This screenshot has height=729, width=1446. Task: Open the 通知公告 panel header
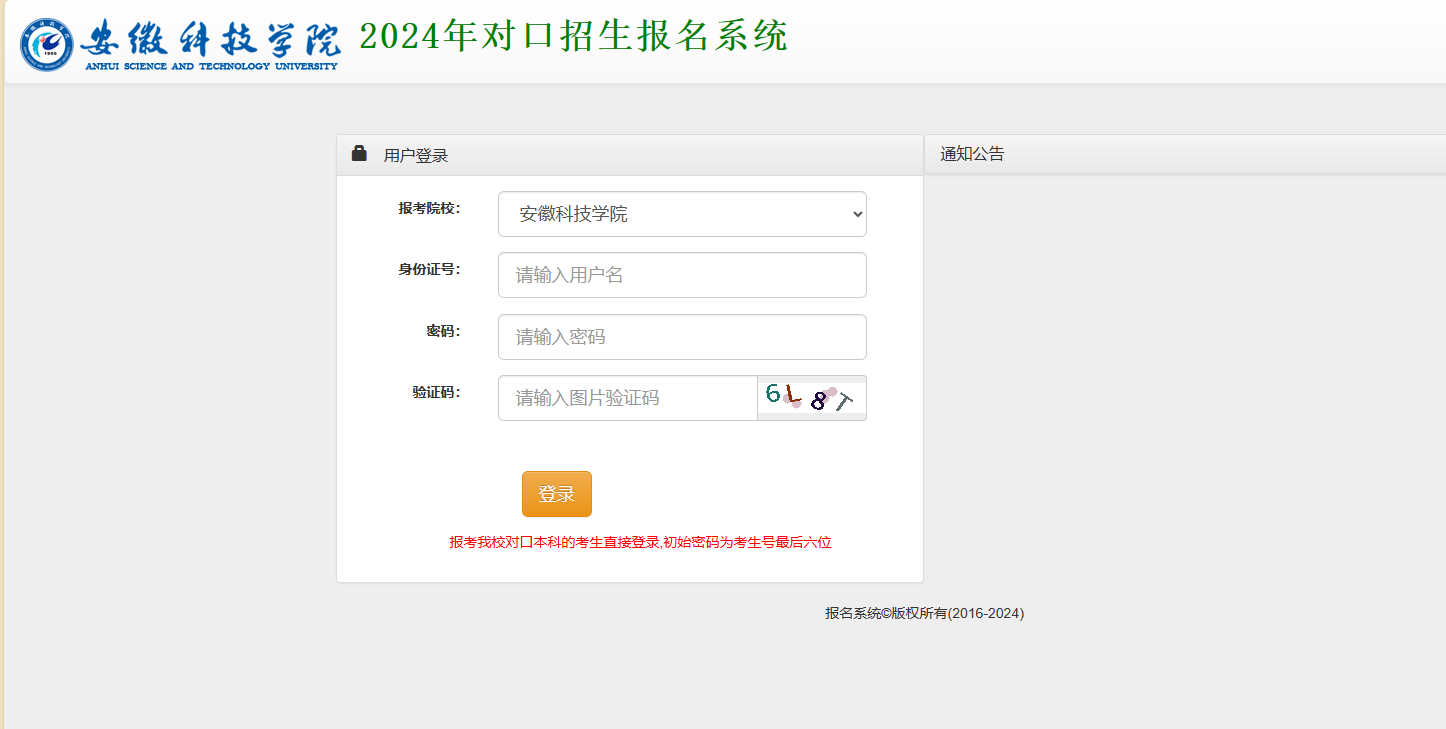click(x=972, y=154)
